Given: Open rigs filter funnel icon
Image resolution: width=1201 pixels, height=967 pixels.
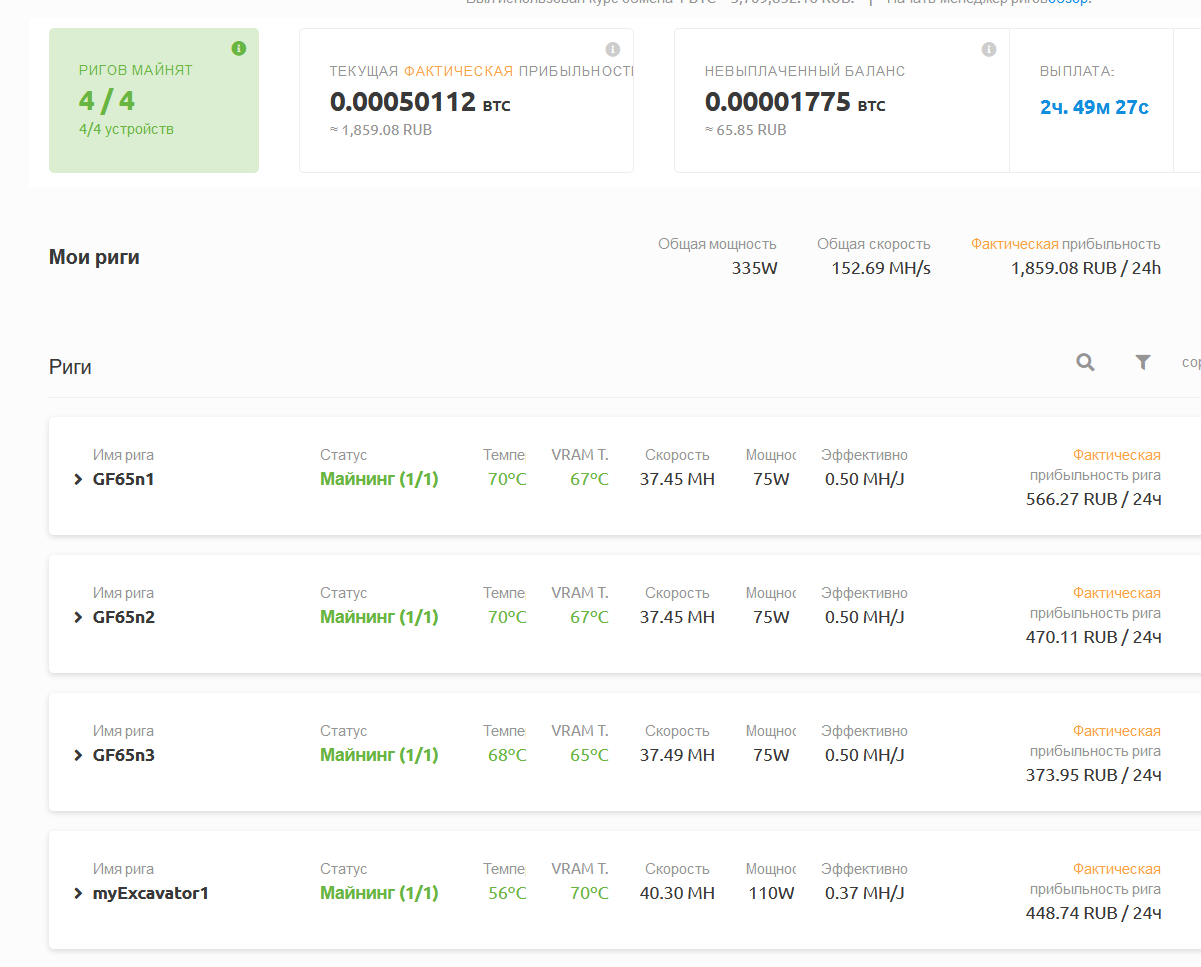Looking at the screenshot, I should click(x=1143, y=362).
